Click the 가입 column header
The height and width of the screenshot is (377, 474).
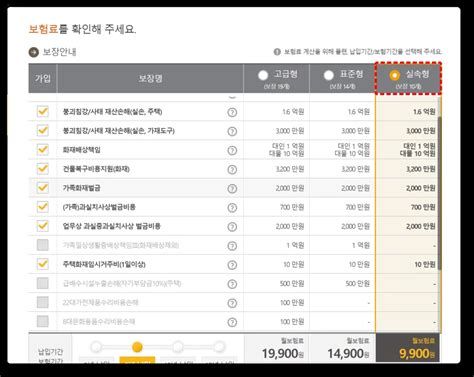(x=43, y=78)
